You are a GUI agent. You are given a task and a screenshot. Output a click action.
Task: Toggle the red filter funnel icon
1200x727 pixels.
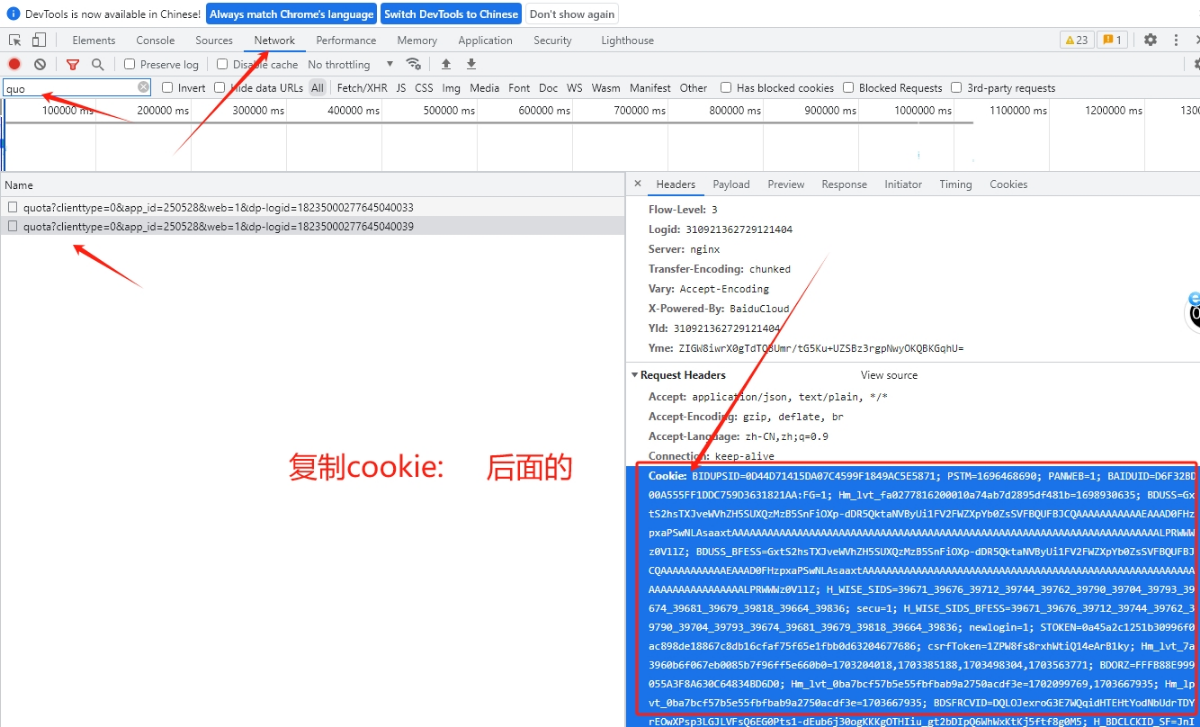pyautogui.click(x=73, y=64)
